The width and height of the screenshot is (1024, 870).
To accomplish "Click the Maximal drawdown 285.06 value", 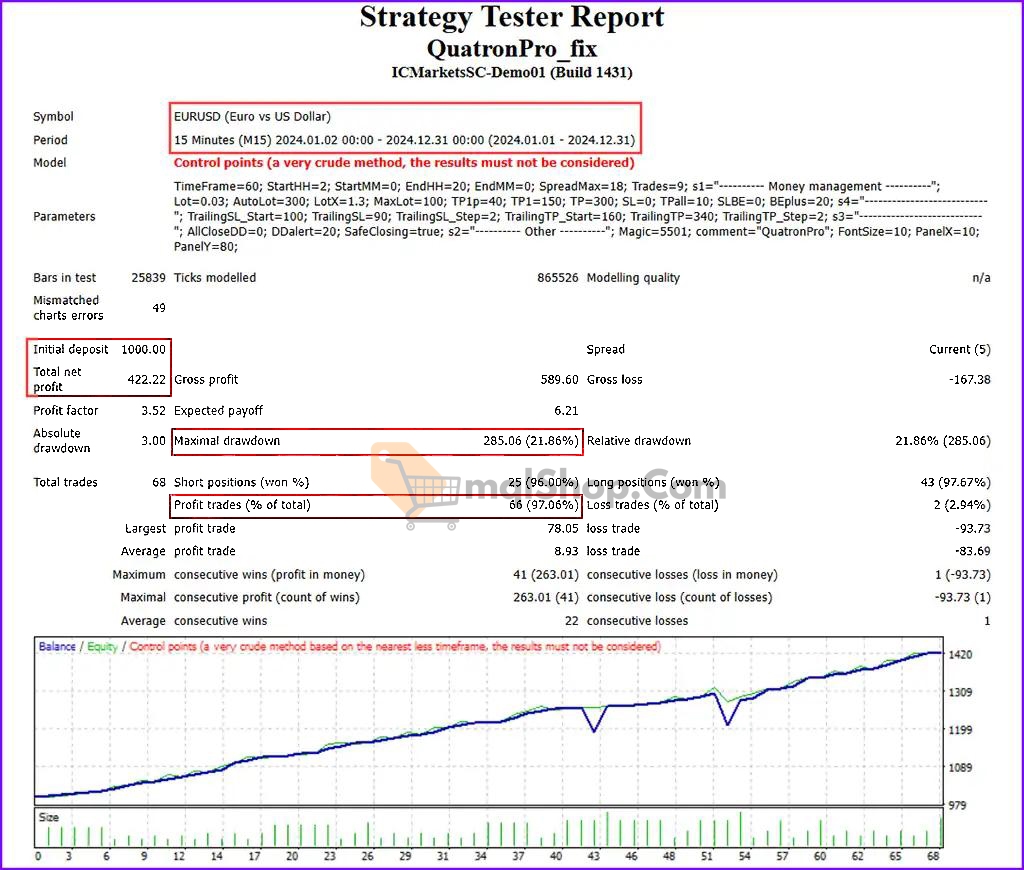I will [528, 441].
